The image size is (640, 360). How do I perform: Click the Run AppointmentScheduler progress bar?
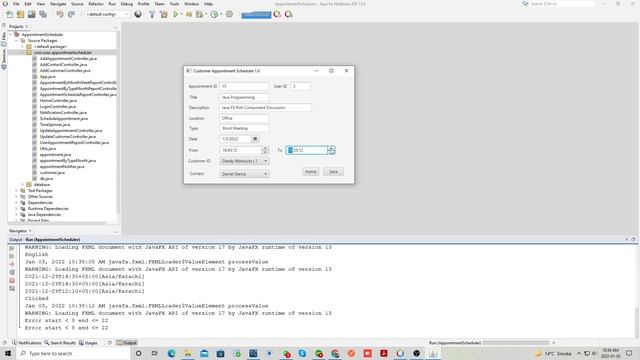(x=516, y=343)
